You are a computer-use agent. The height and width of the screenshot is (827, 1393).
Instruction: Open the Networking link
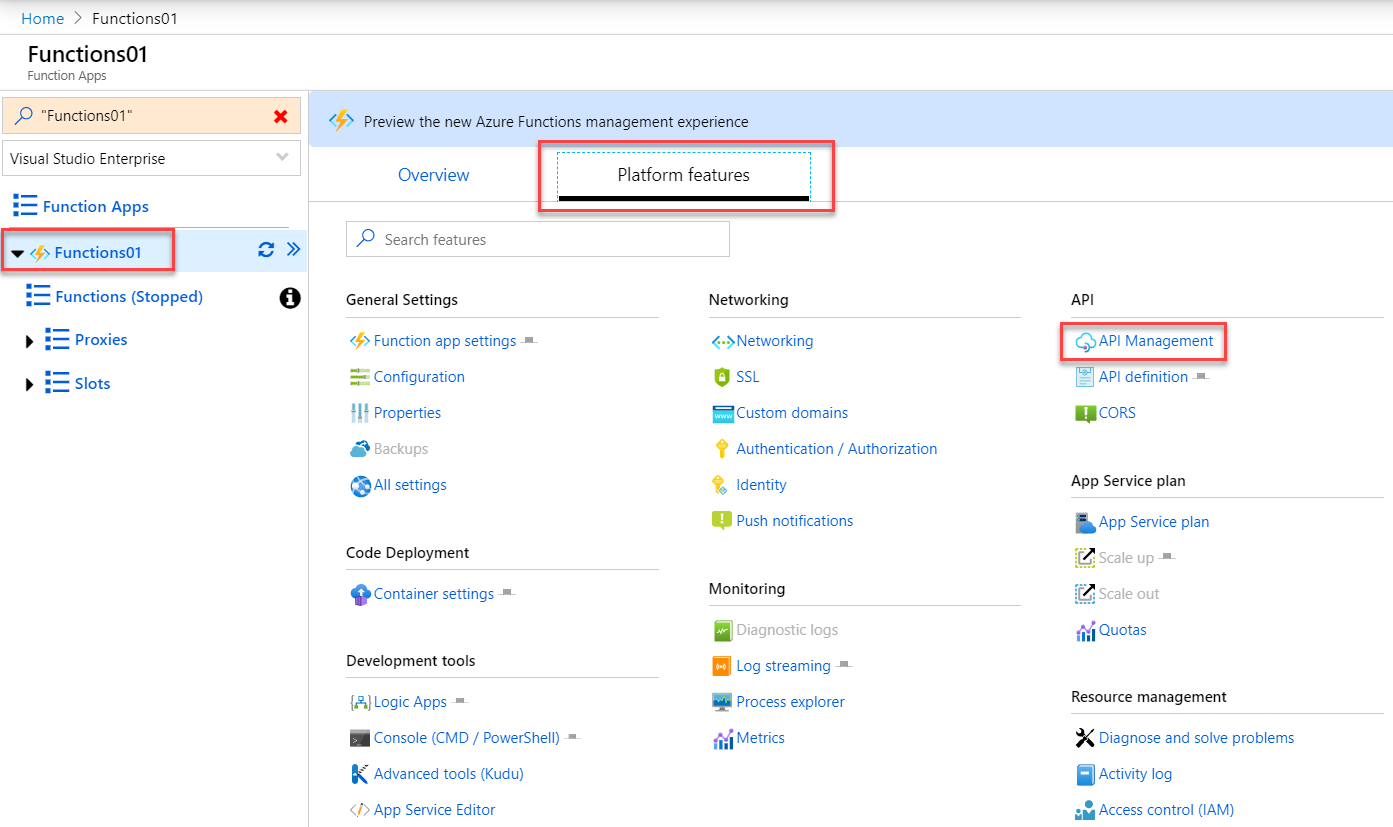pyautogui.click(x=775, y=341)
